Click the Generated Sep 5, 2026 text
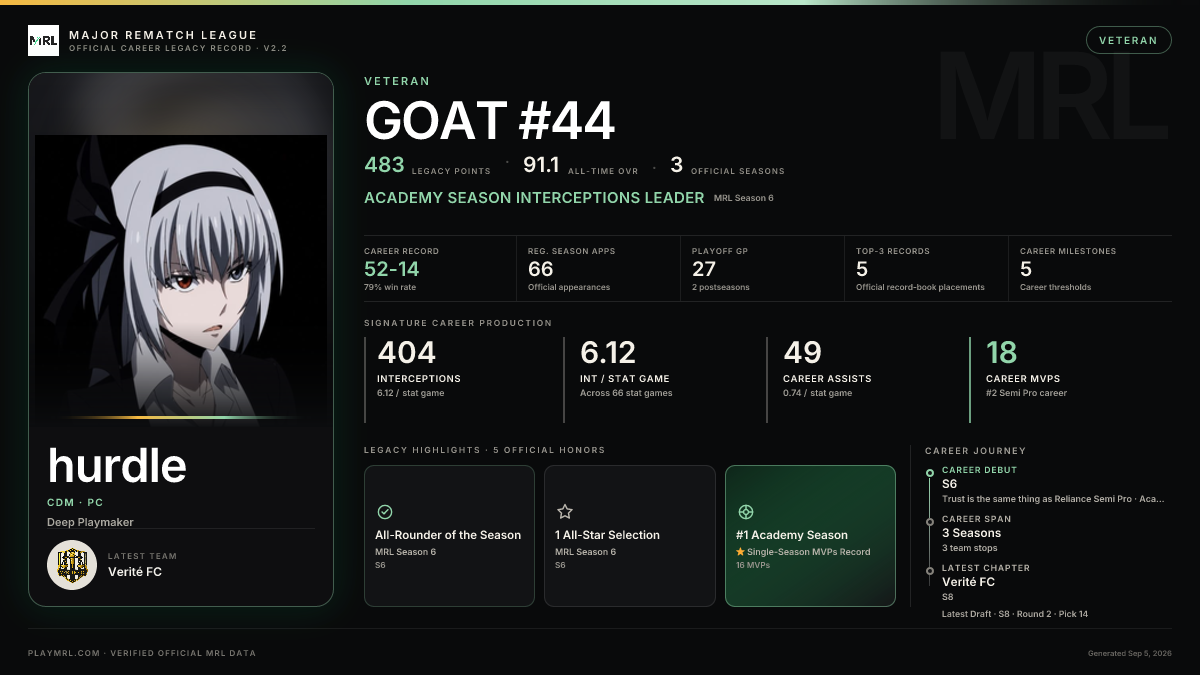1200x675 pixels. (1130, 653)
